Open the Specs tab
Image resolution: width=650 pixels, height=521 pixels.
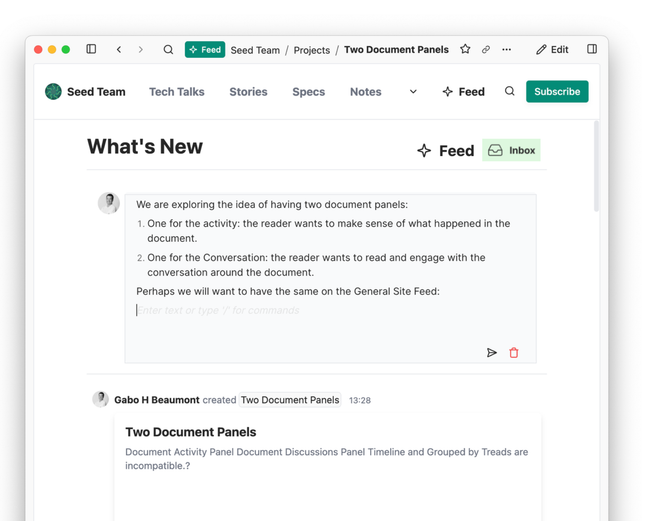(308, 92)
